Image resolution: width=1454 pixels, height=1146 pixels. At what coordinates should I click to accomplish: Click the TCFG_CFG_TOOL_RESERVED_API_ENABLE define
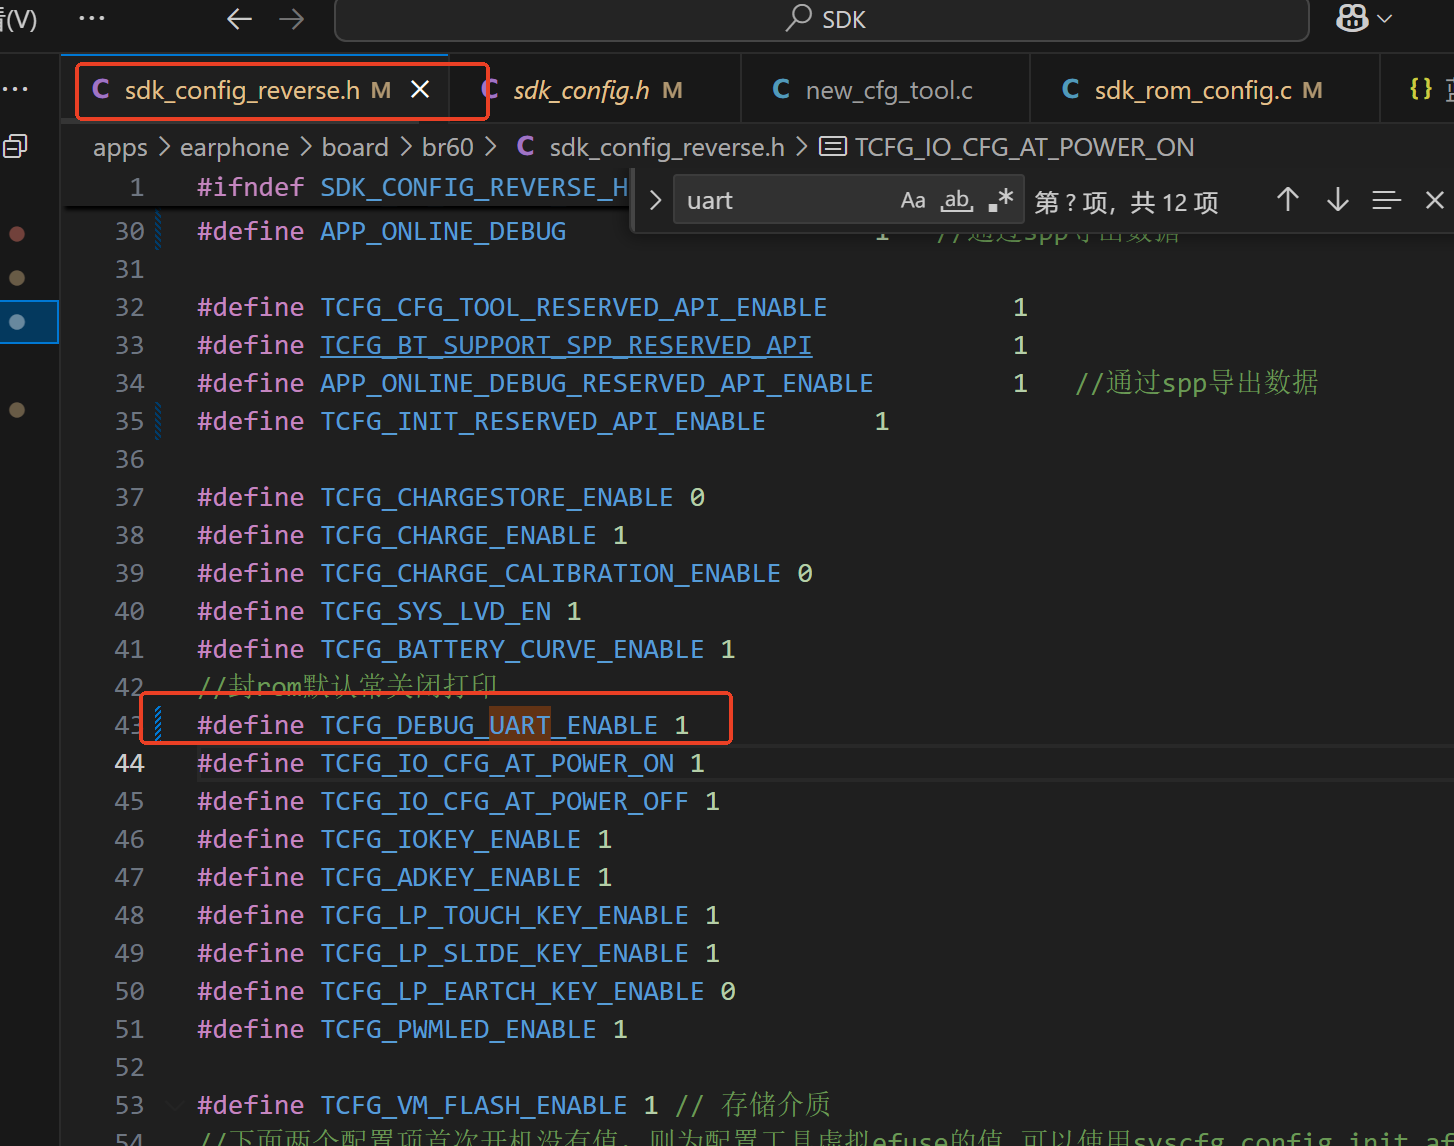click(x=573, y=307)
